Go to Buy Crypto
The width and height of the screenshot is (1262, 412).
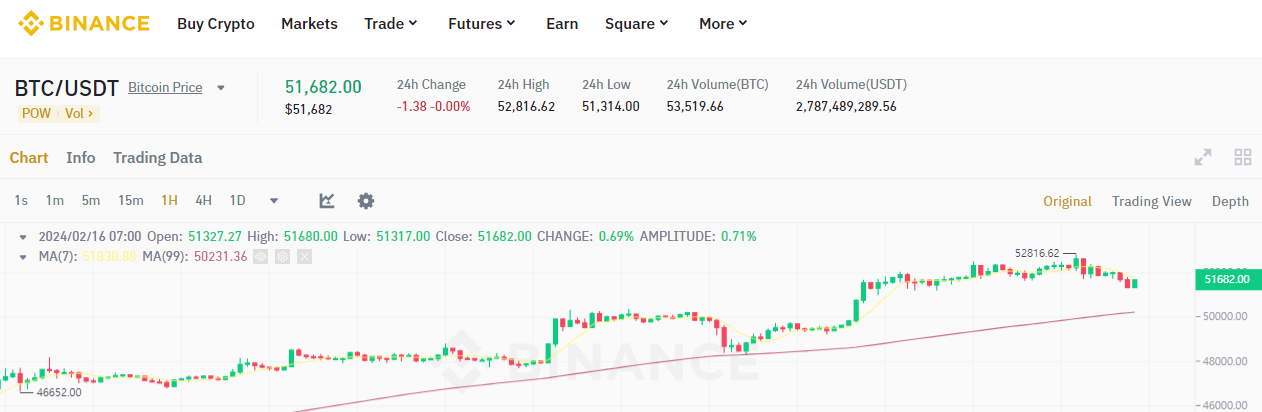click(x=216, y=23)
